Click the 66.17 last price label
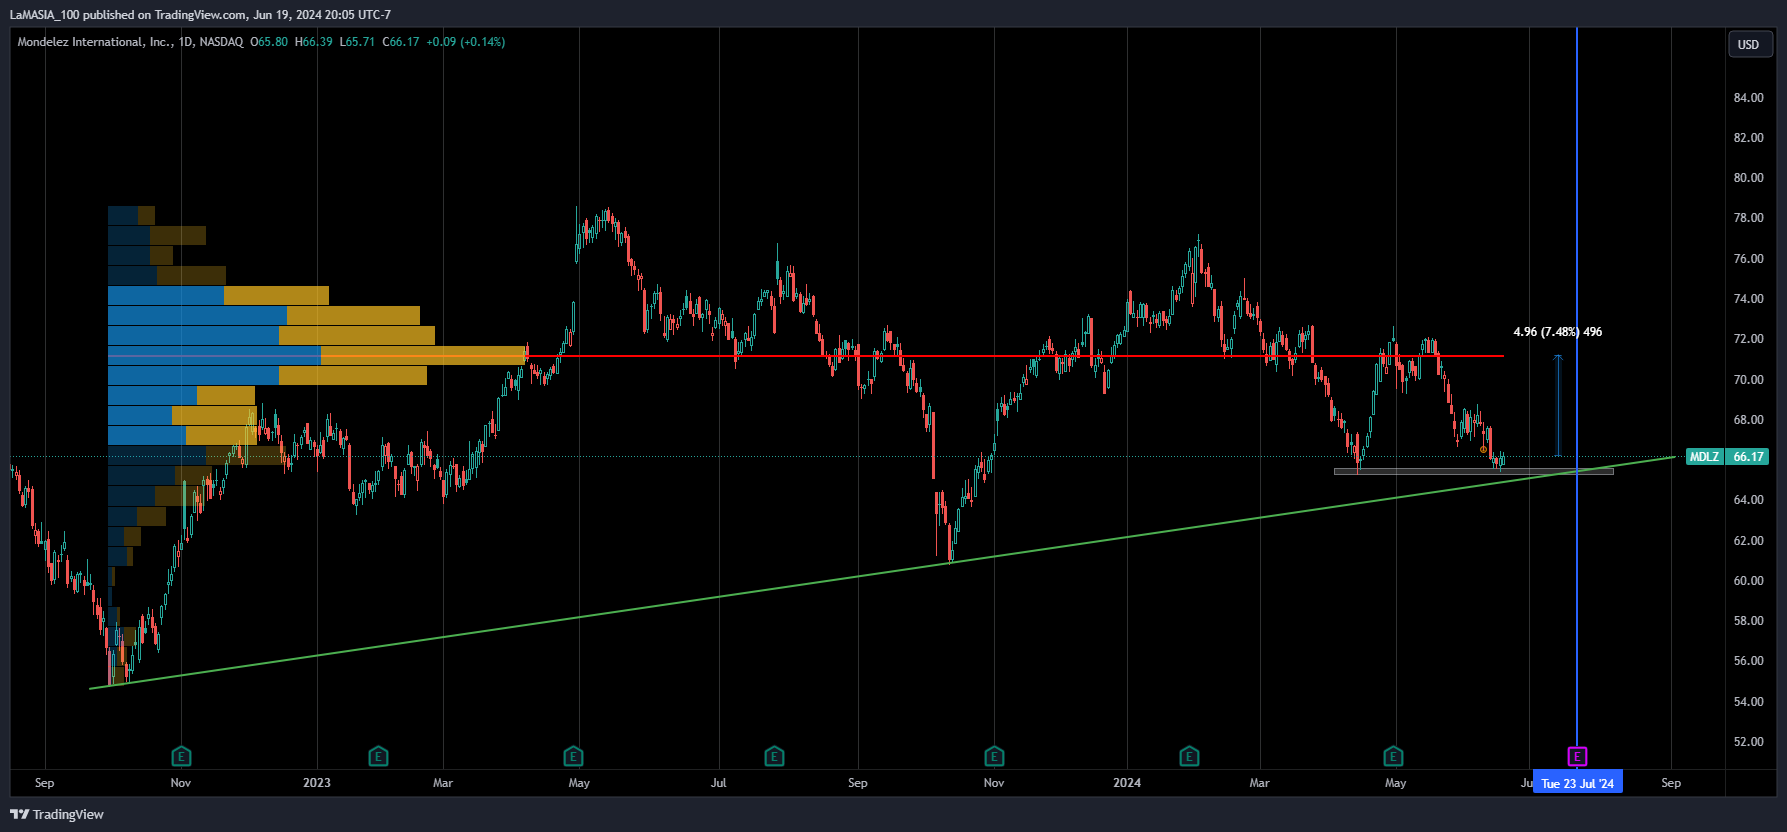Image resolution: width=1787 pixels, height=832 pixels. (x=1748, y=457)
